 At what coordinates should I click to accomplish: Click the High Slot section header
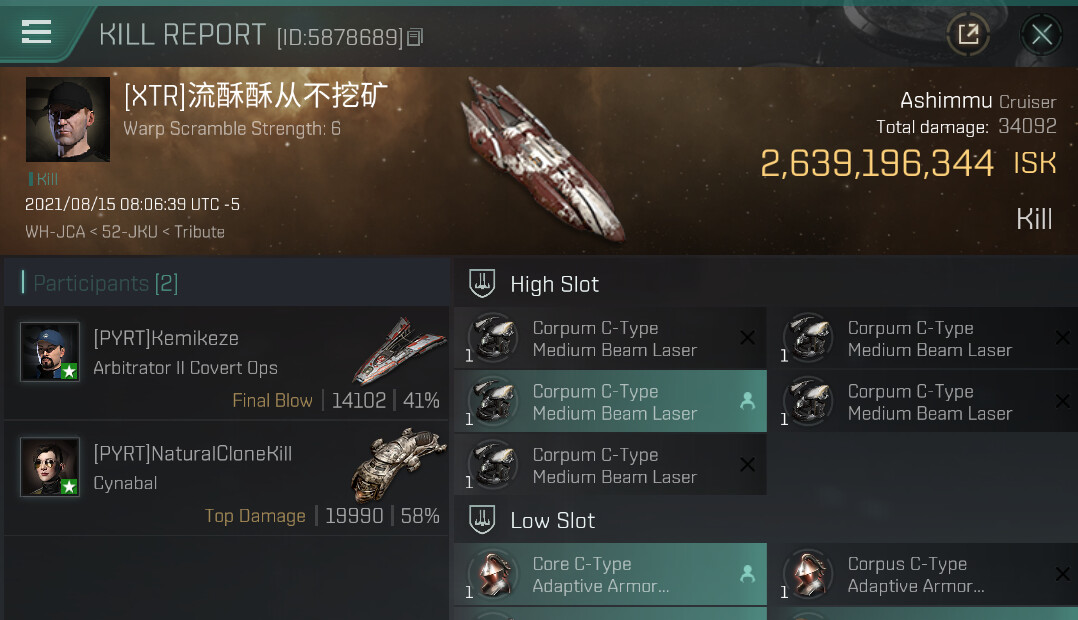click(x=554, y=285)
